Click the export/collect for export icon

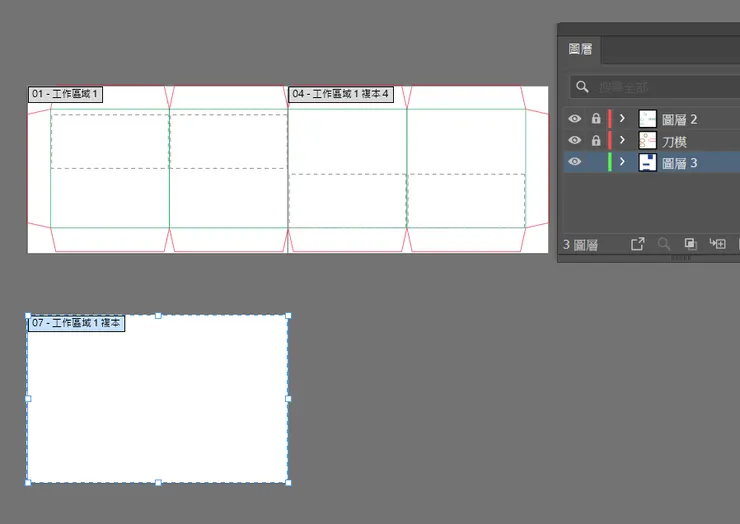pos(638,244)
